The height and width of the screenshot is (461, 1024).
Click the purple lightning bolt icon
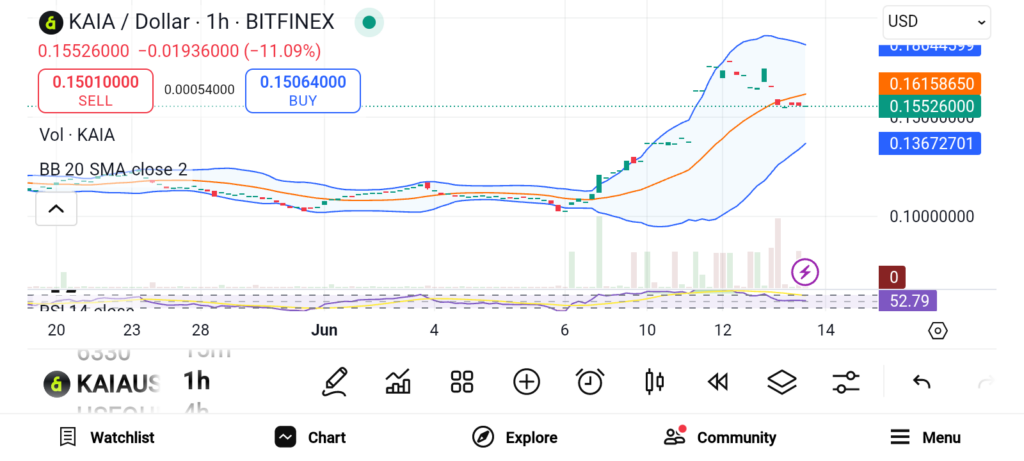805,271
